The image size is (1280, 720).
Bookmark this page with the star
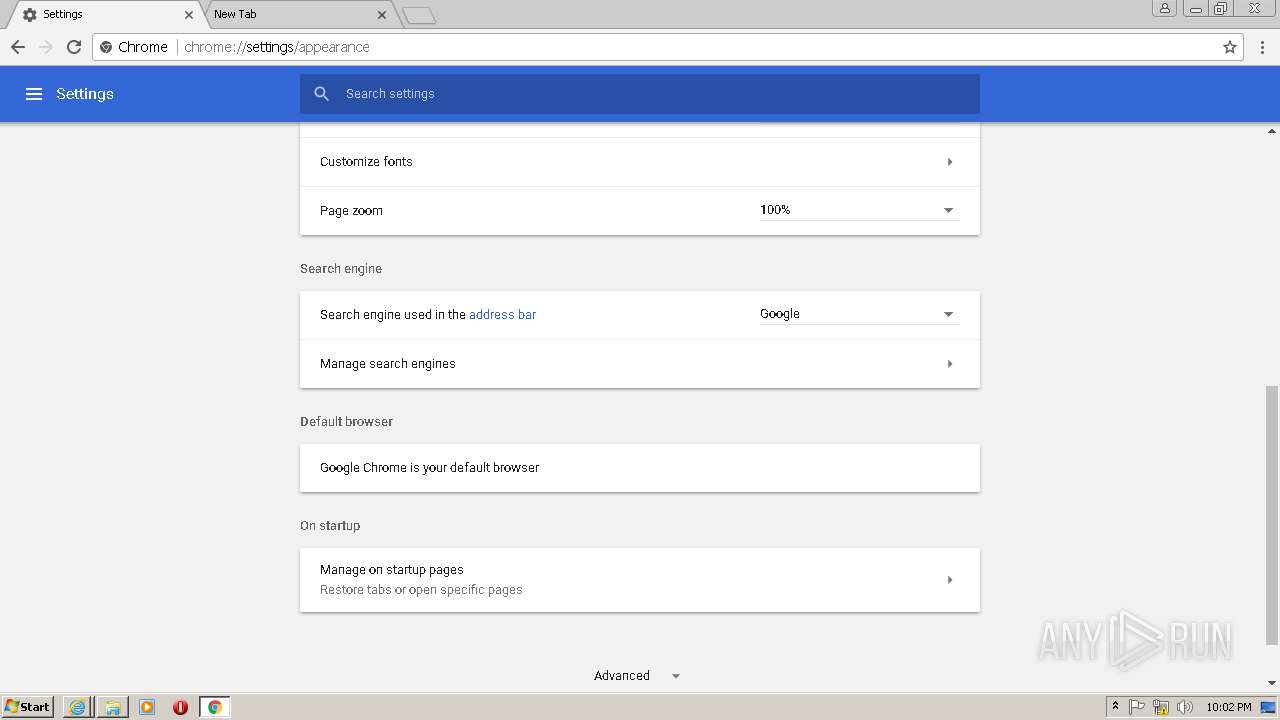pos(1230,47)
